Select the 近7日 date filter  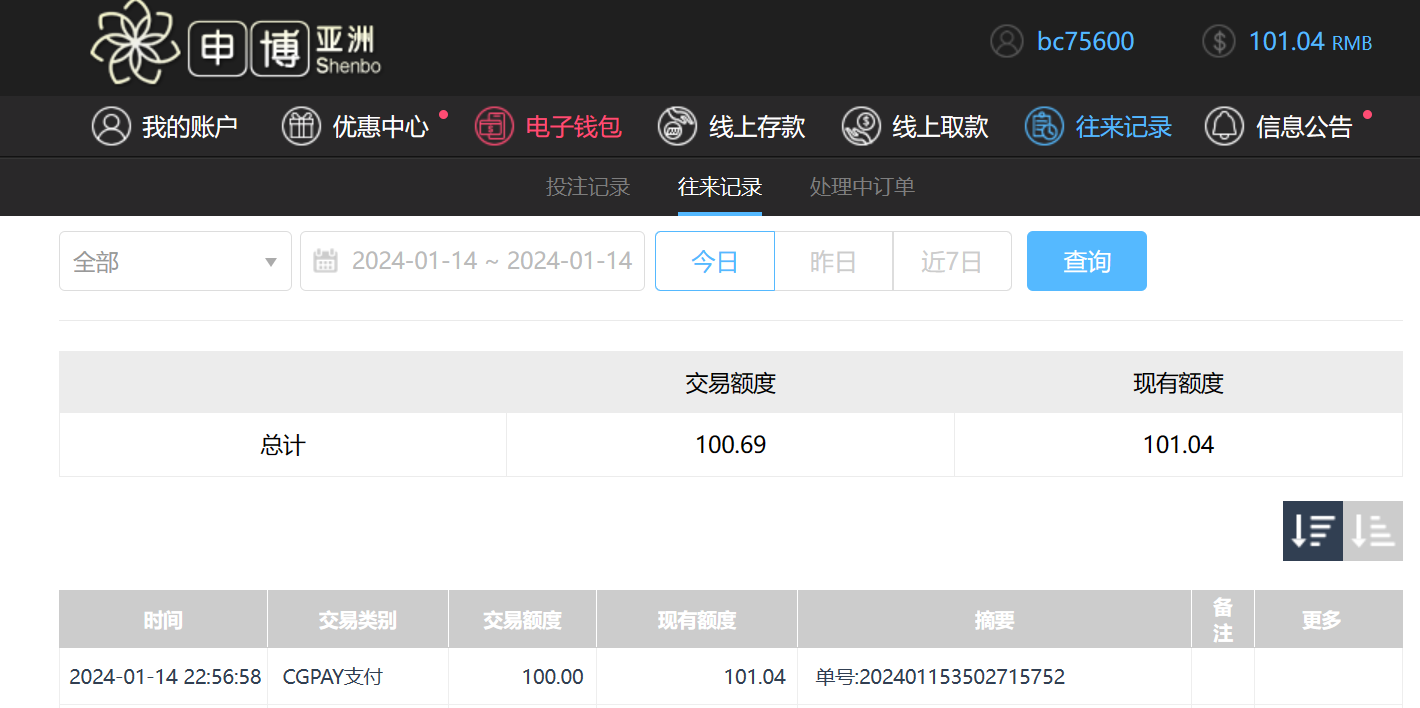coord(952,262)
